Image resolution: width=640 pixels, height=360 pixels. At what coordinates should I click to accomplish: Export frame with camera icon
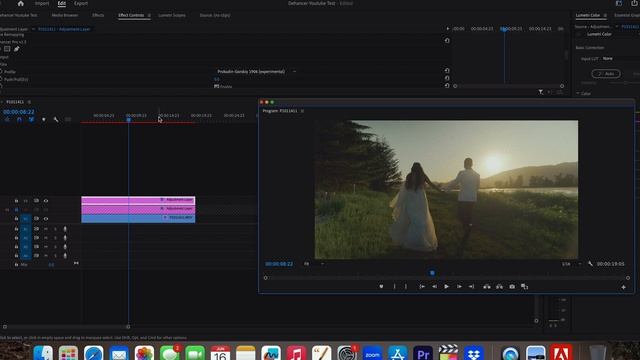coord(512,287)
